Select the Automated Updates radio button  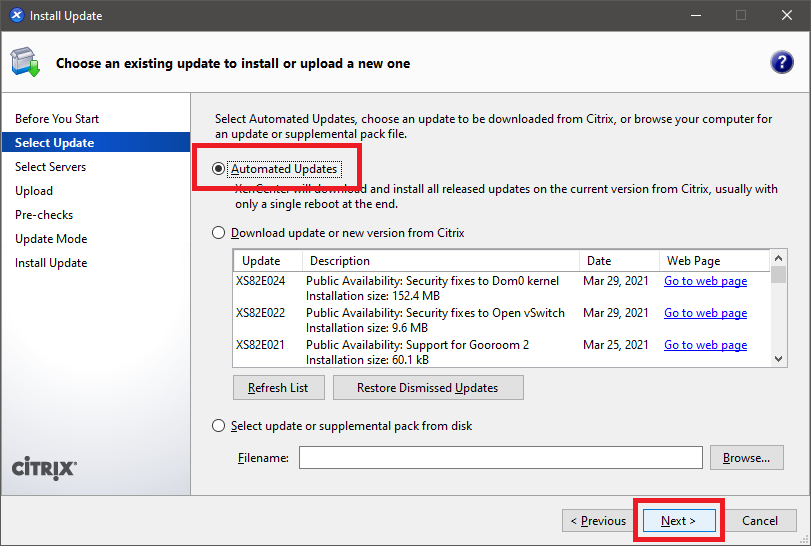point(219,169)
